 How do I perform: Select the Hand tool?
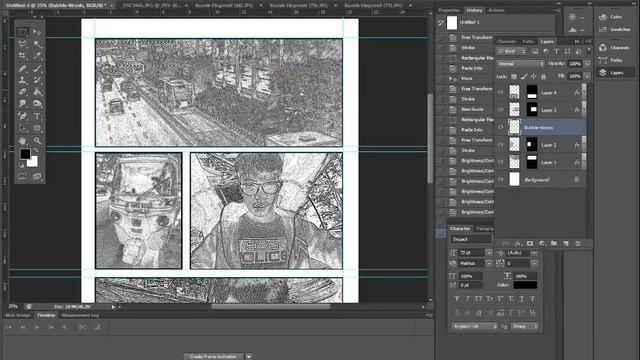coord(22,141)
